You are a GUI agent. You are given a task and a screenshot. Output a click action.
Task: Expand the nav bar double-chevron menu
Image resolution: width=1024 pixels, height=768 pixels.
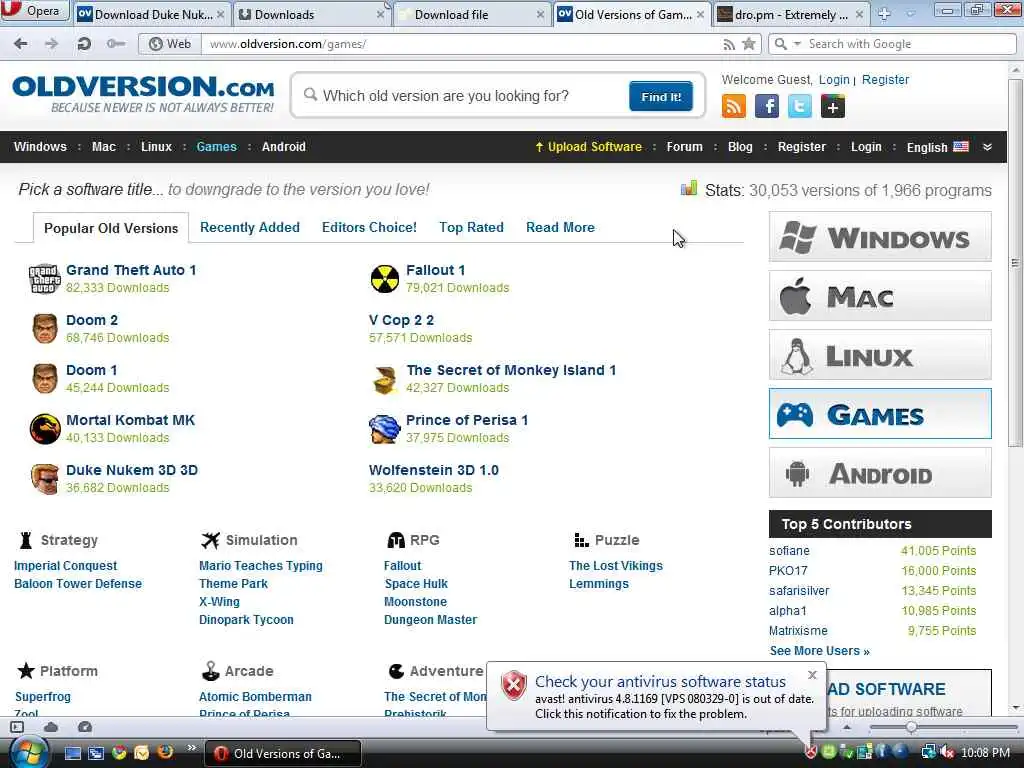click(x=987, y=147)
